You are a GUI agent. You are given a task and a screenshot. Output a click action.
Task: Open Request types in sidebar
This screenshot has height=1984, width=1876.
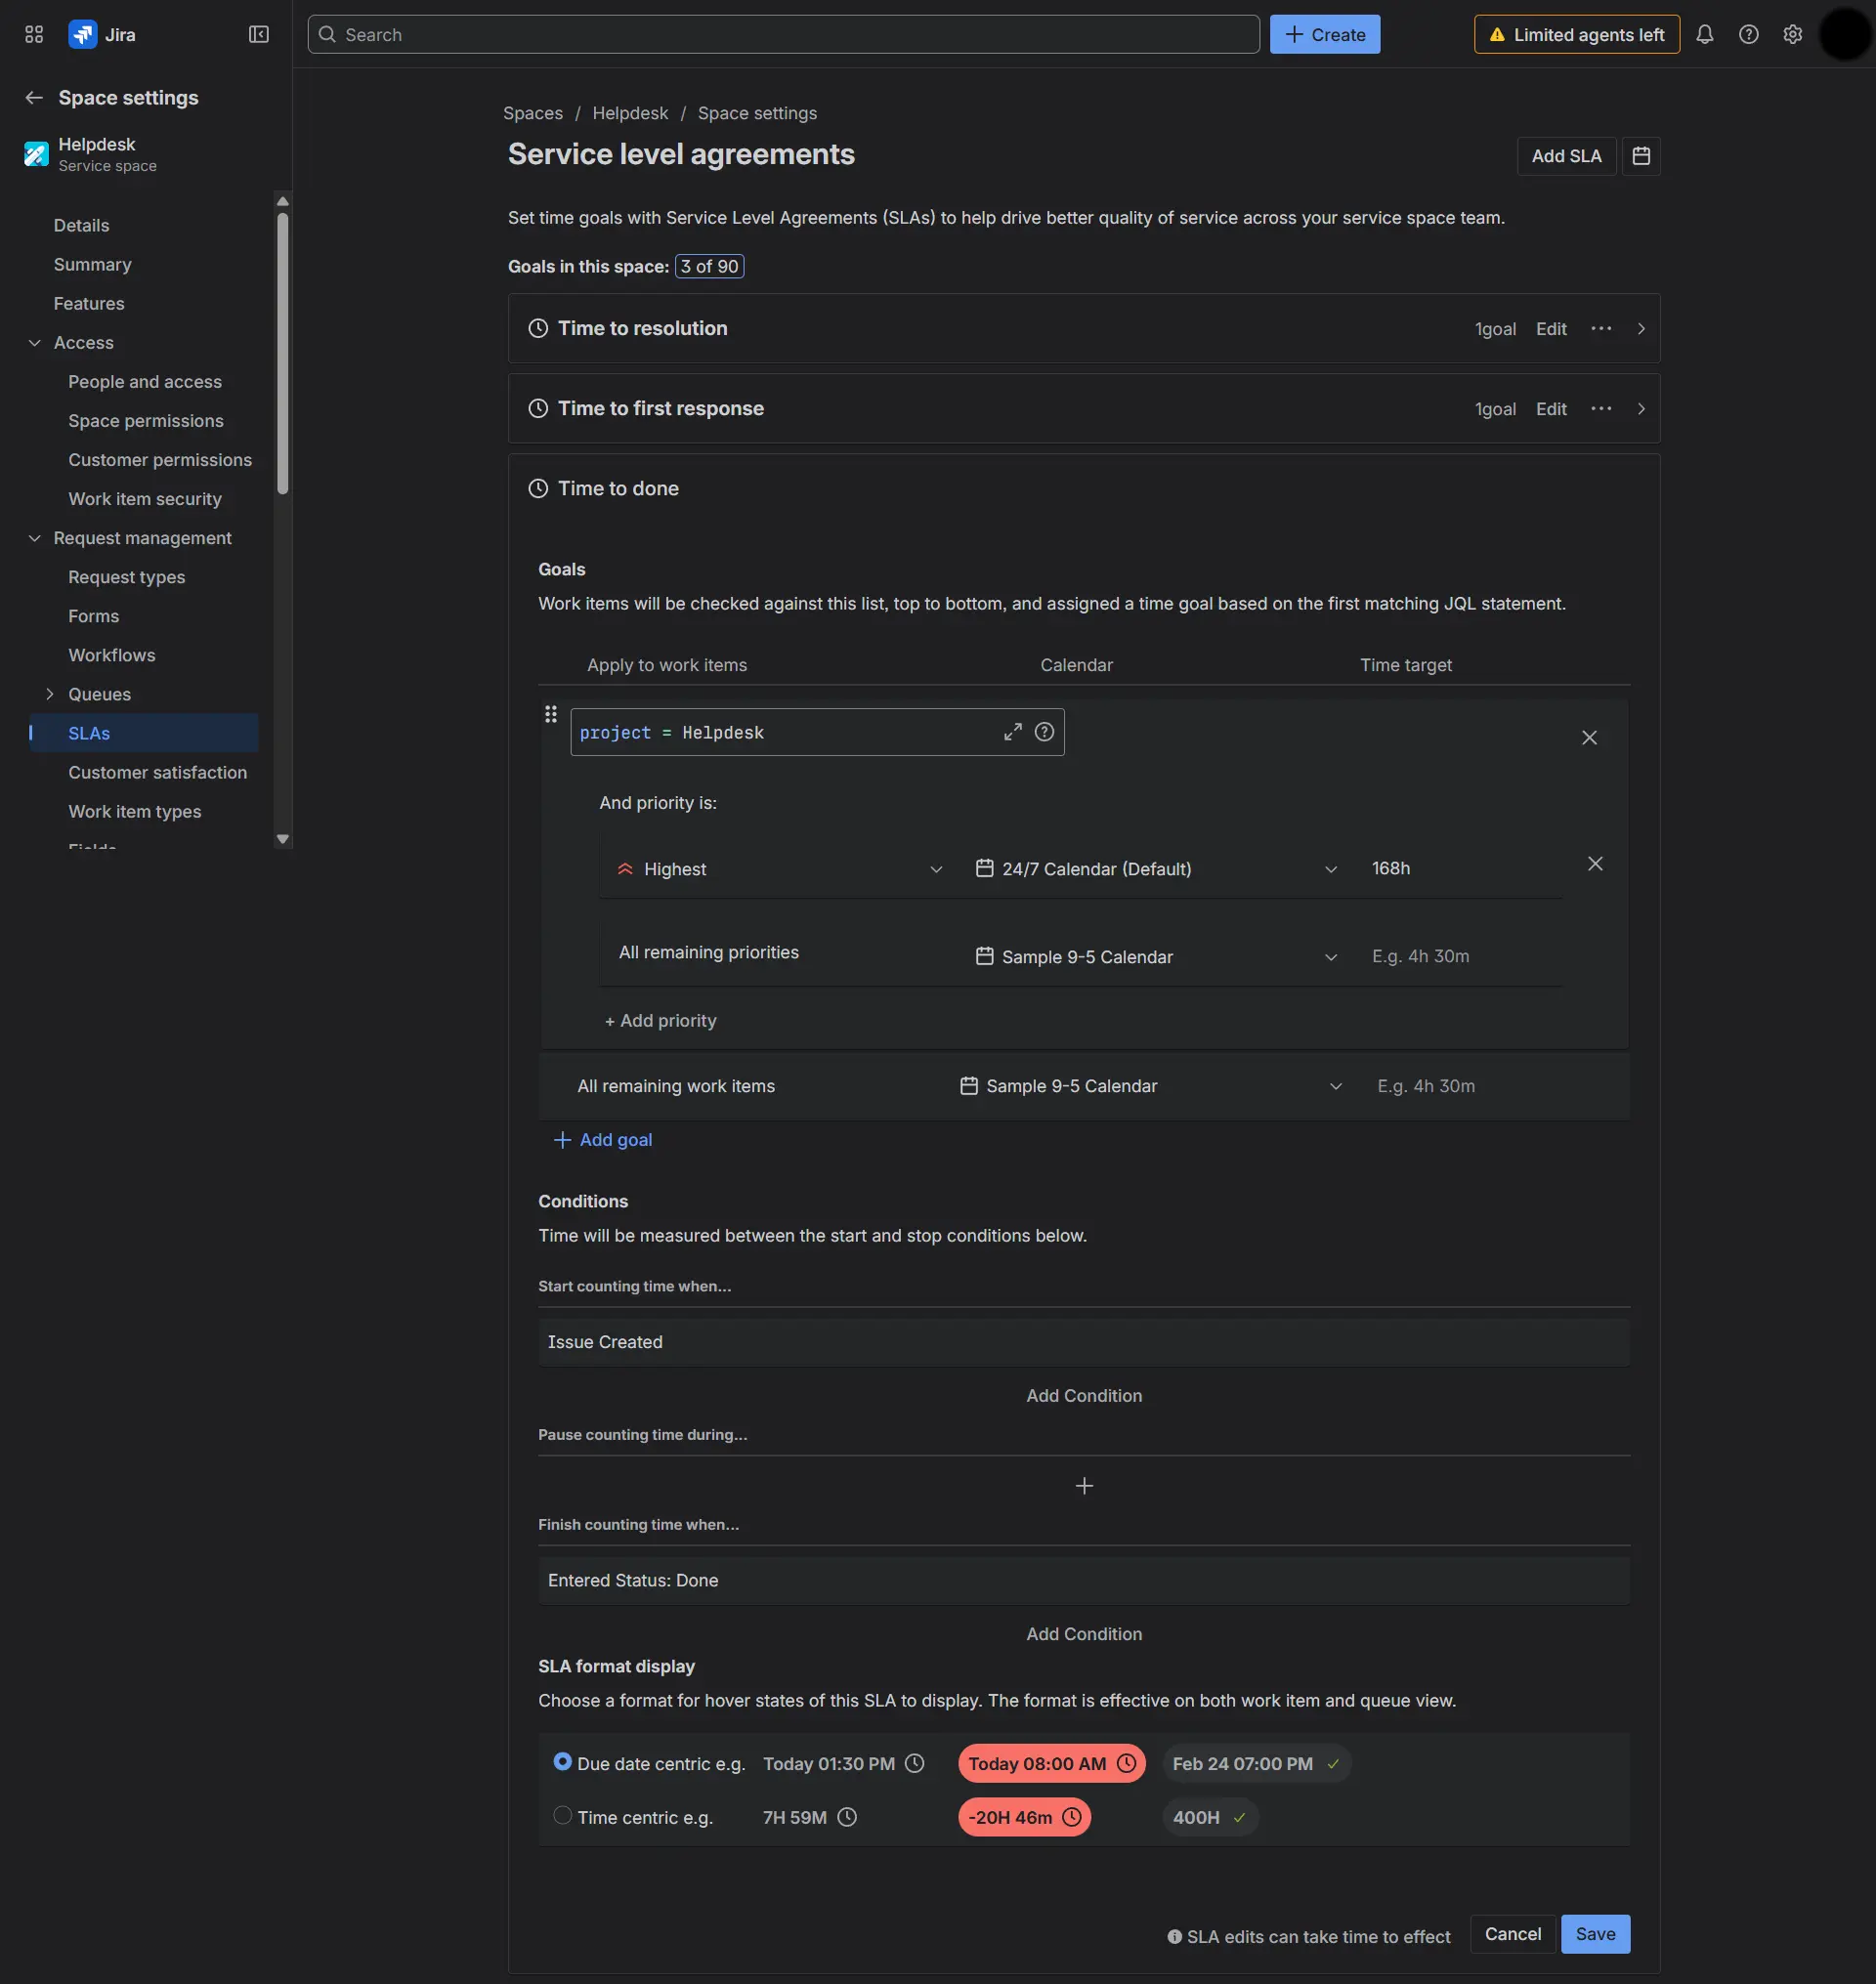[127, 577]
